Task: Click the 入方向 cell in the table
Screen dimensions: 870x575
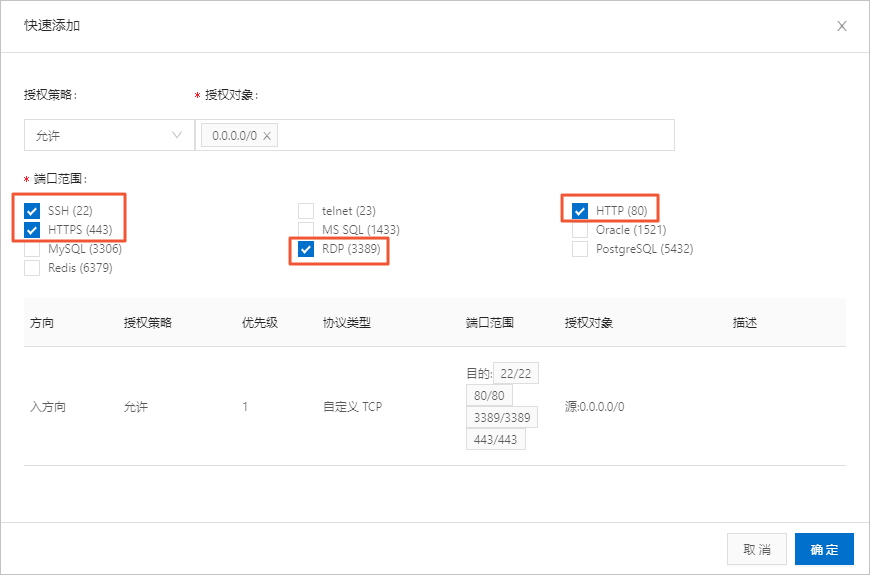Action: pyautogui.click(x=48, y=407)
